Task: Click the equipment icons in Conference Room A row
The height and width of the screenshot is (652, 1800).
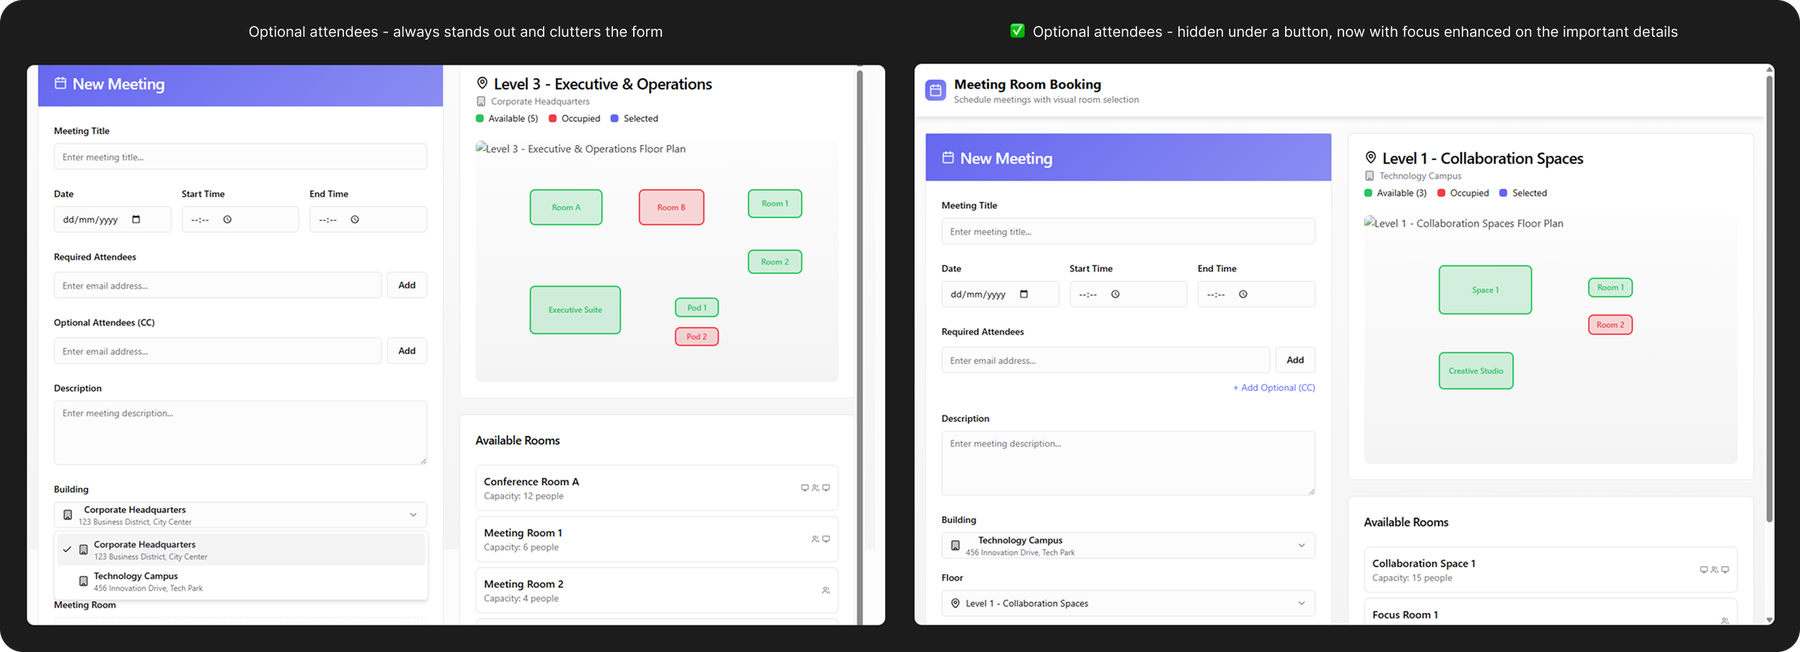Action: (x=815, y=488)
